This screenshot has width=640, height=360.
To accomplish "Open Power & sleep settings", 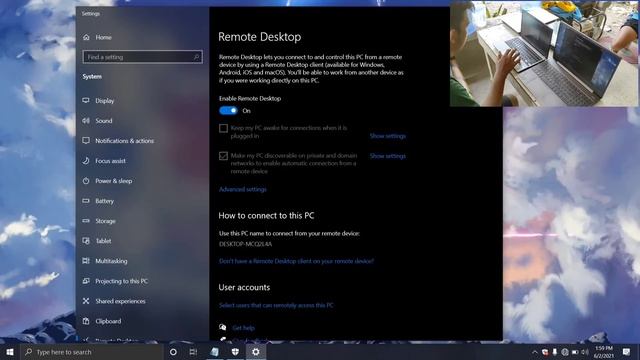I will (107, 181).
